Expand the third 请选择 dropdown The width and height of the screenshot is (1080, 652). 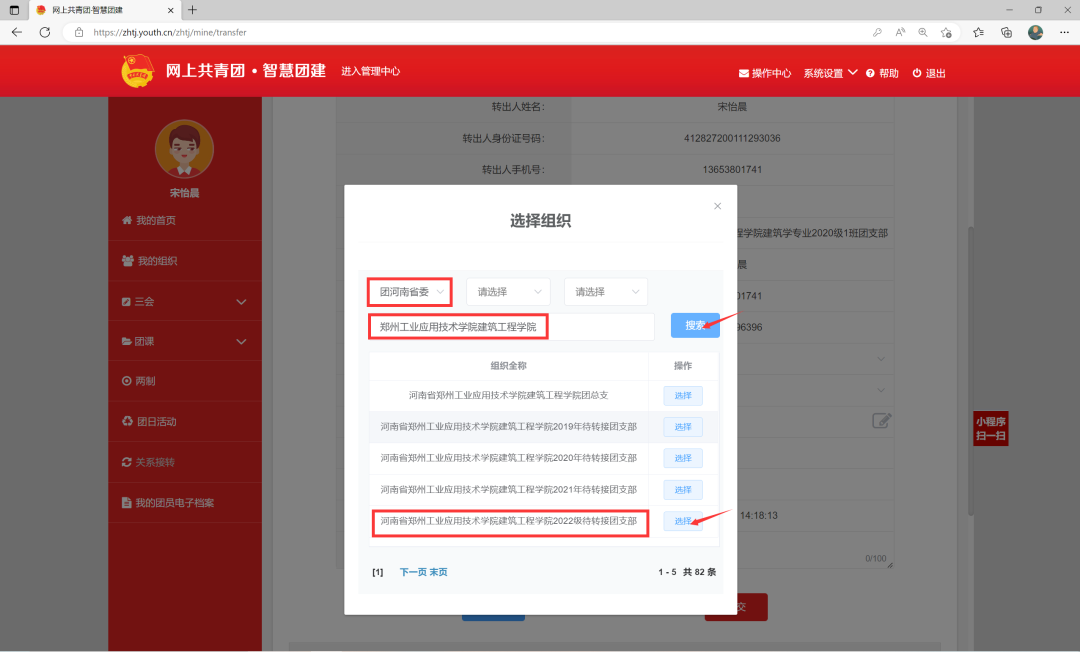(605, 292)
